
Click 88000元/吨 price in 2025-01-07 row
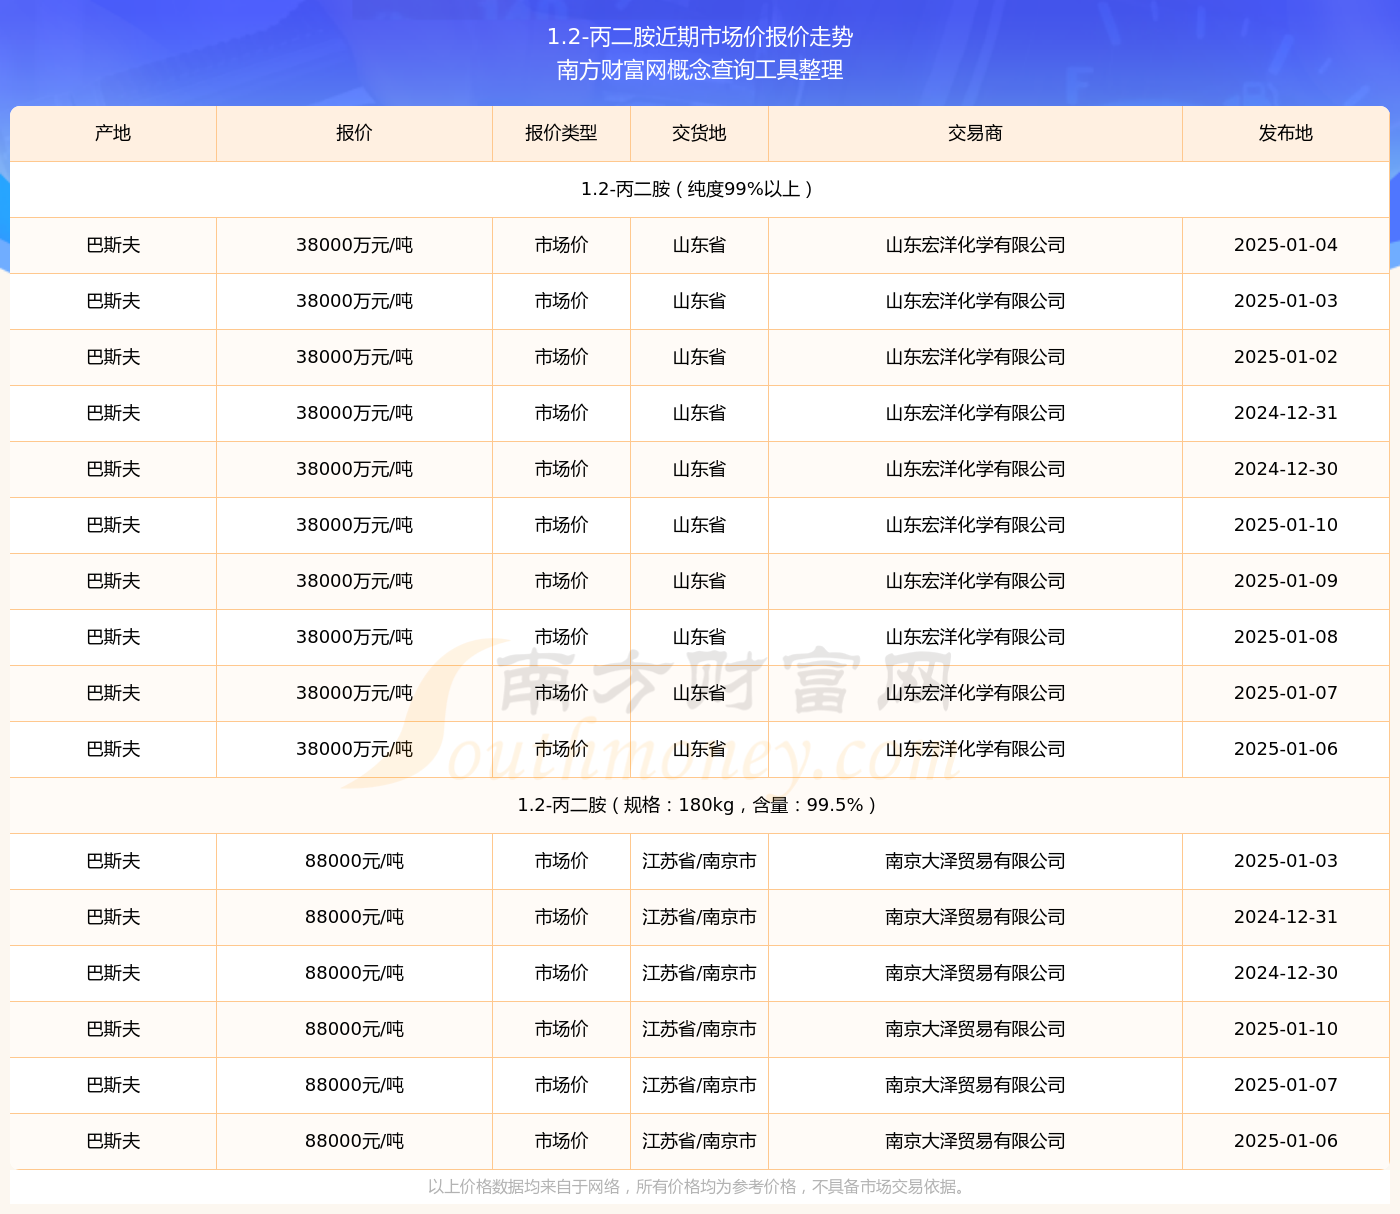tap(354, 1085)
